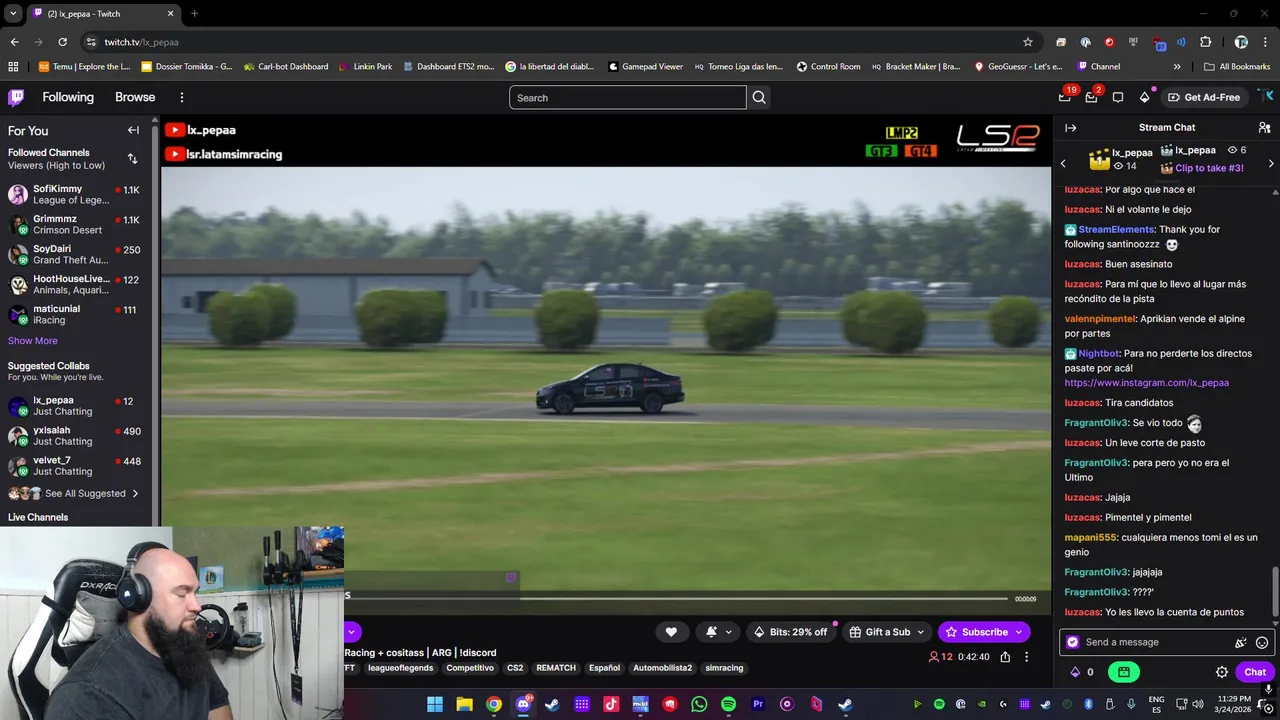Open the share stream icon

click(1005, 657)
